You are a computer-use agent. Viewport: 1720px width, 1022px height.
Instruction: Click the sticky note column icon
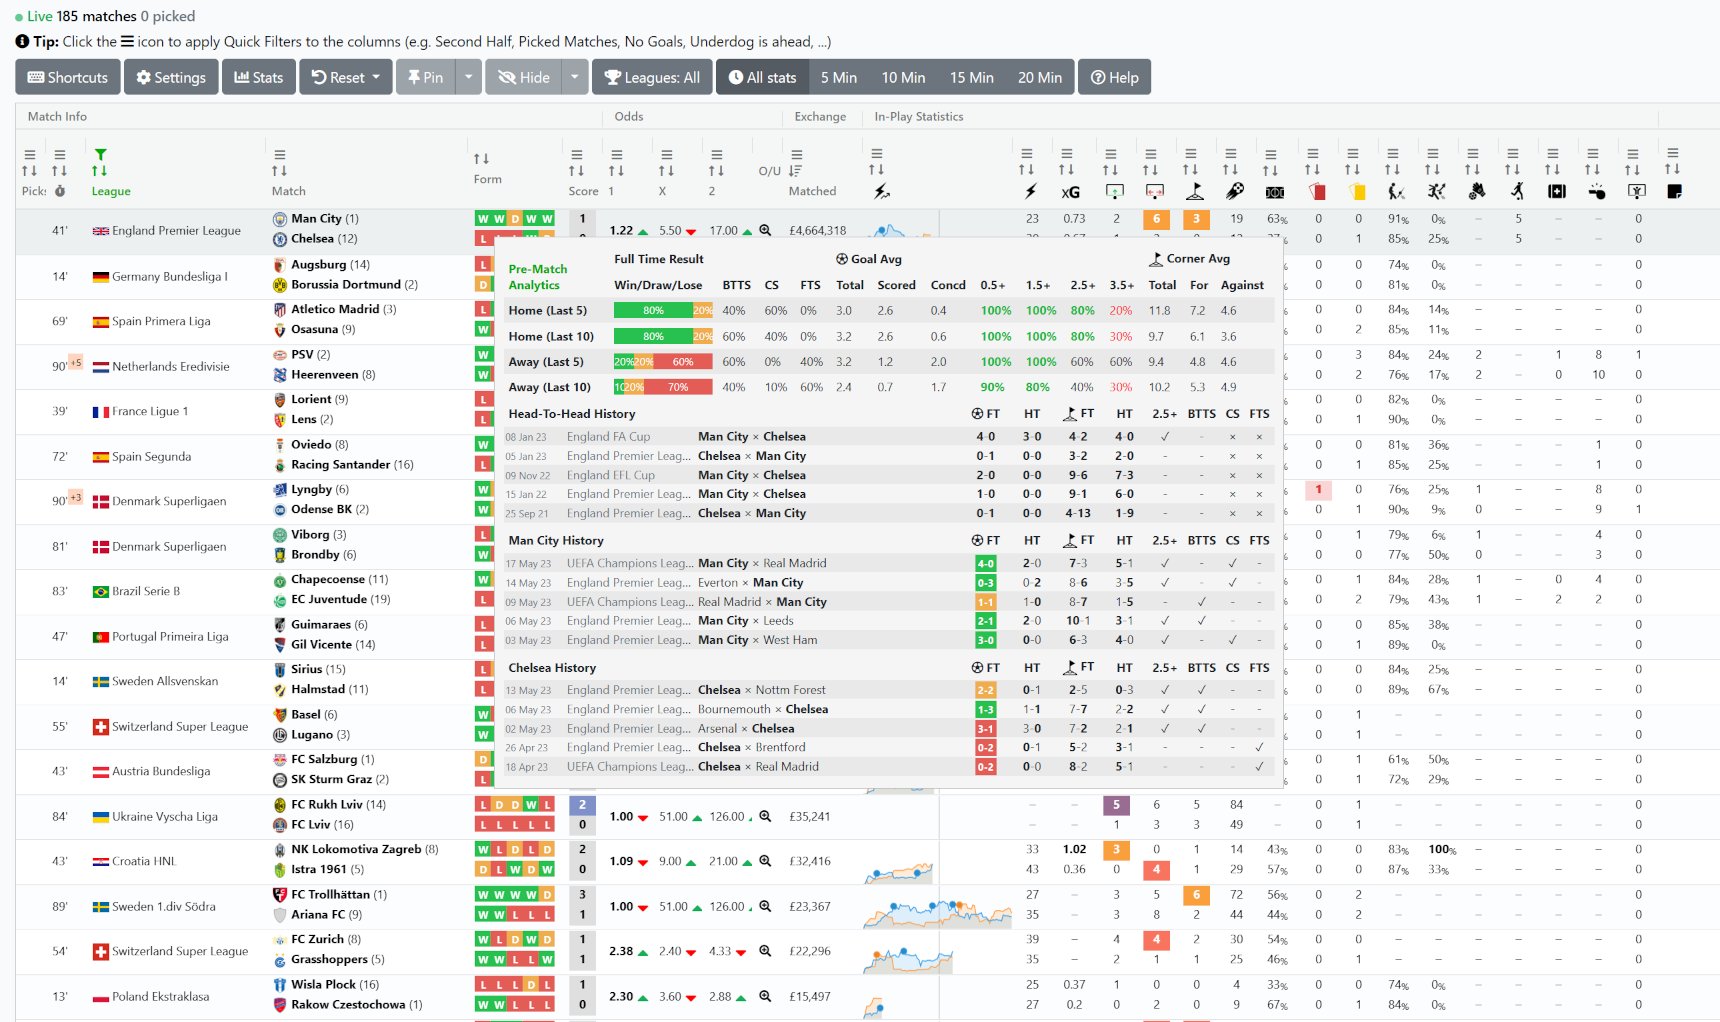pos(1675,191)
